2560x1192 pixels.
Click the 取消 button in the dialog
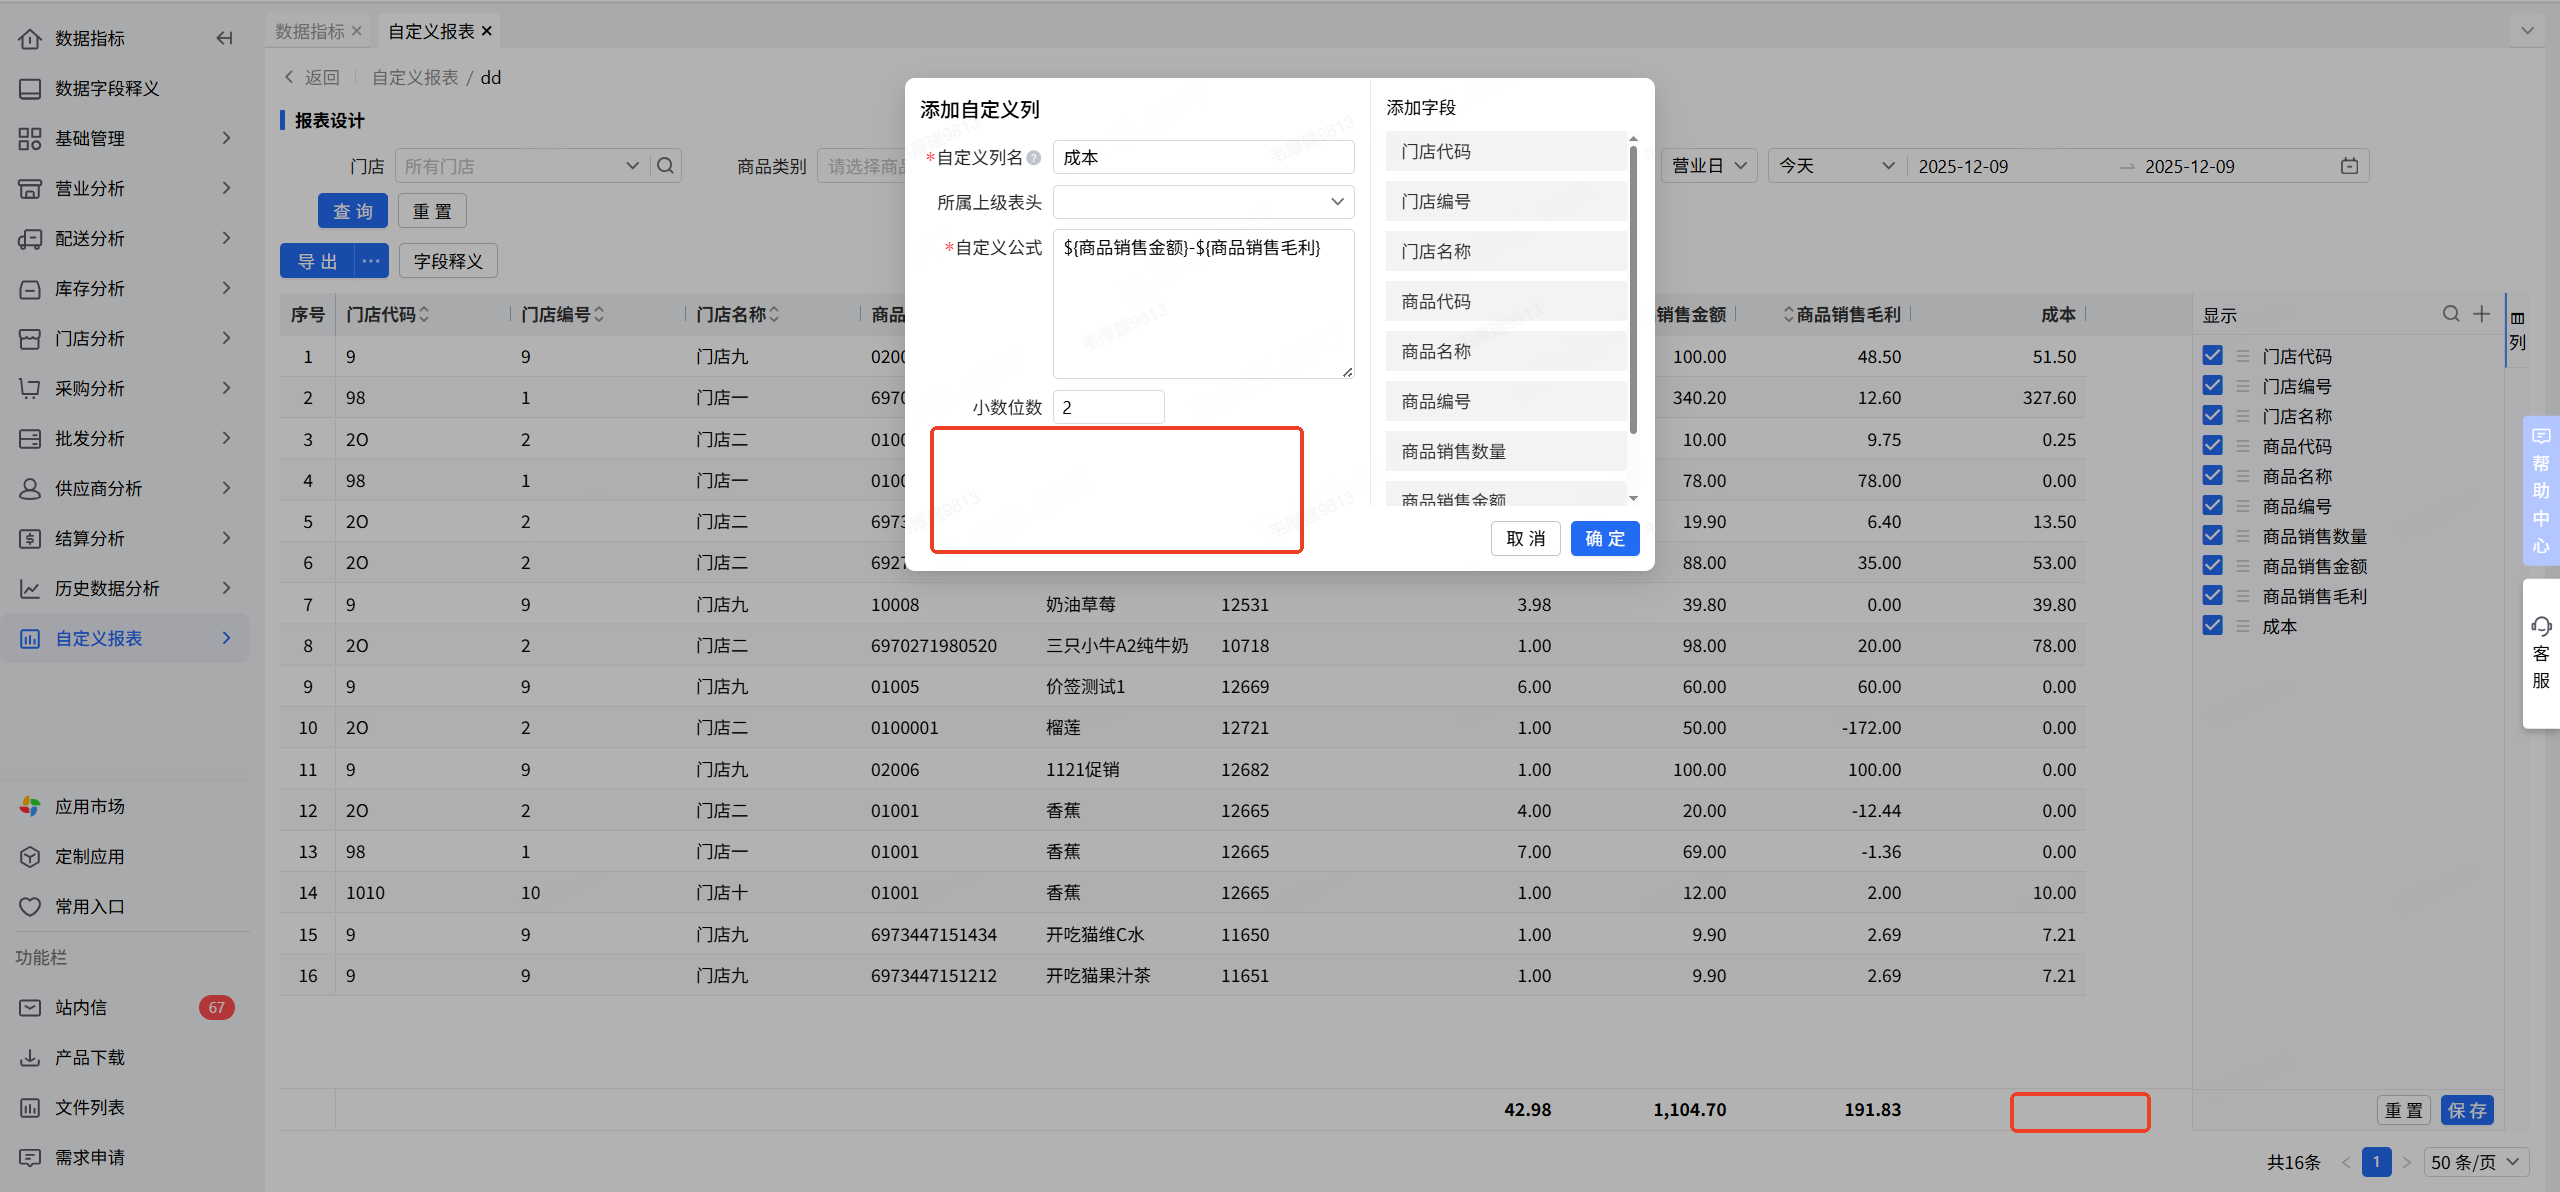[1525, 538]
